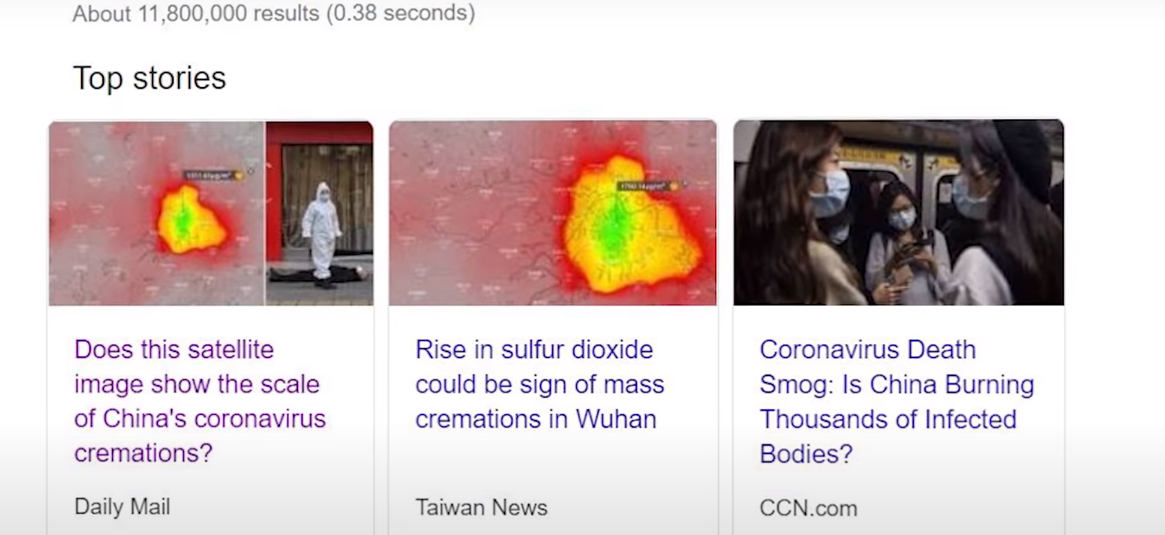Click the Top stories heading
The height and width of the screenshot is (535, 1165).
coord(149,78)
